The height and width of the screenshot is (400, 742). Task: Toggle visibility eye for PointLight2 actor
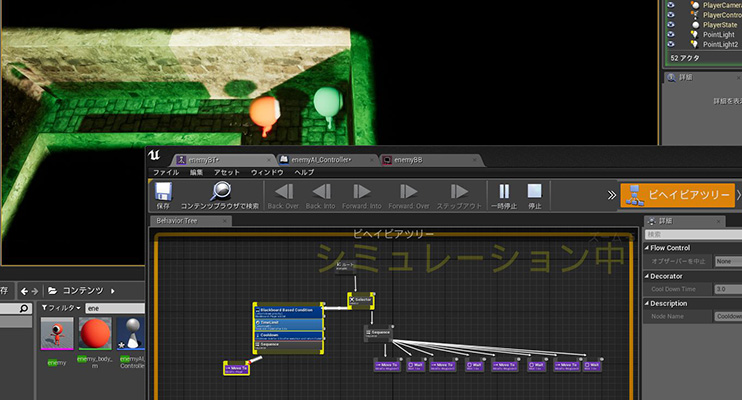pyautogui.click(x=671, y=44)
